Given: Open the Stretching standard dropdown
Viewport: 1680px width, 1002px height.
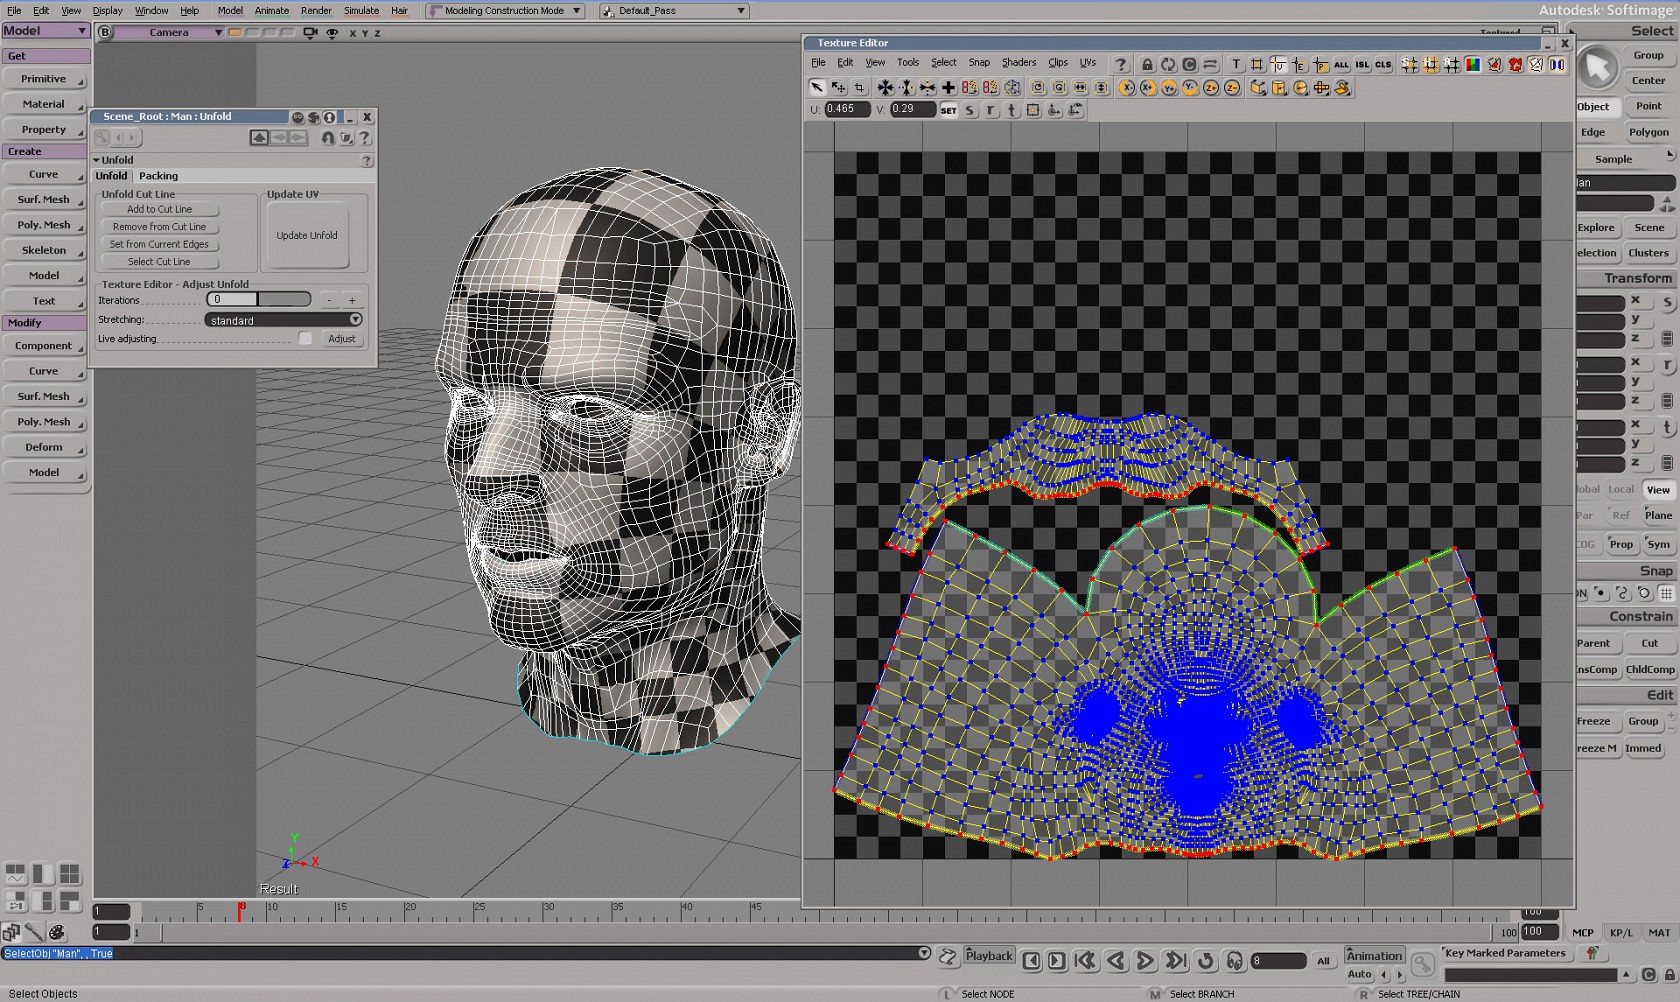Looking at the screenshot, I should point(284,320).
